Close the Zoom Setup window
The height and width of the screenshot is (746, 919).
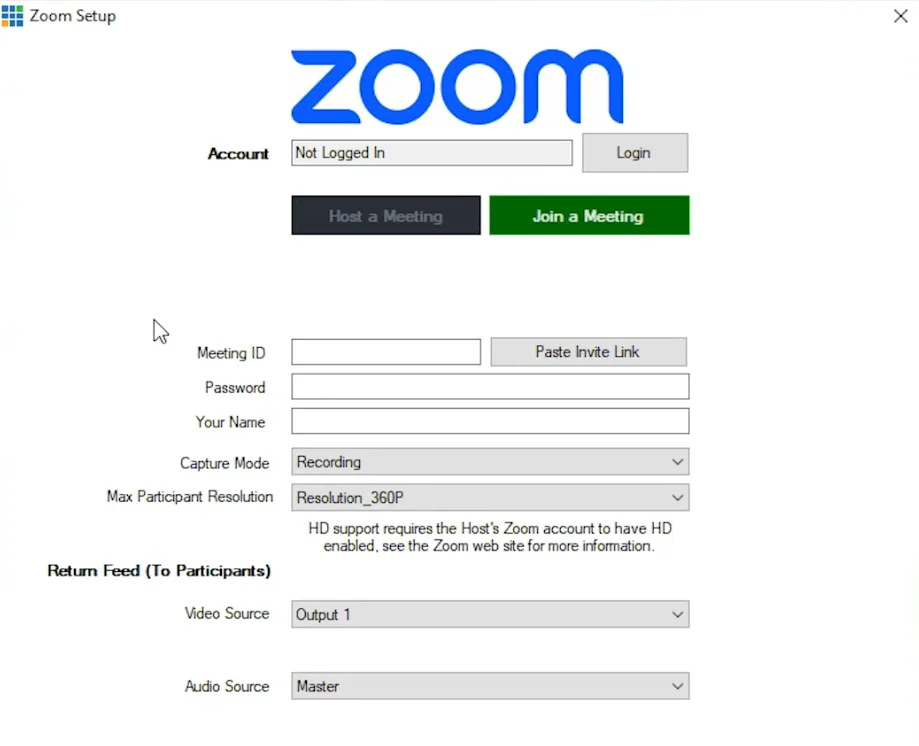899,15
